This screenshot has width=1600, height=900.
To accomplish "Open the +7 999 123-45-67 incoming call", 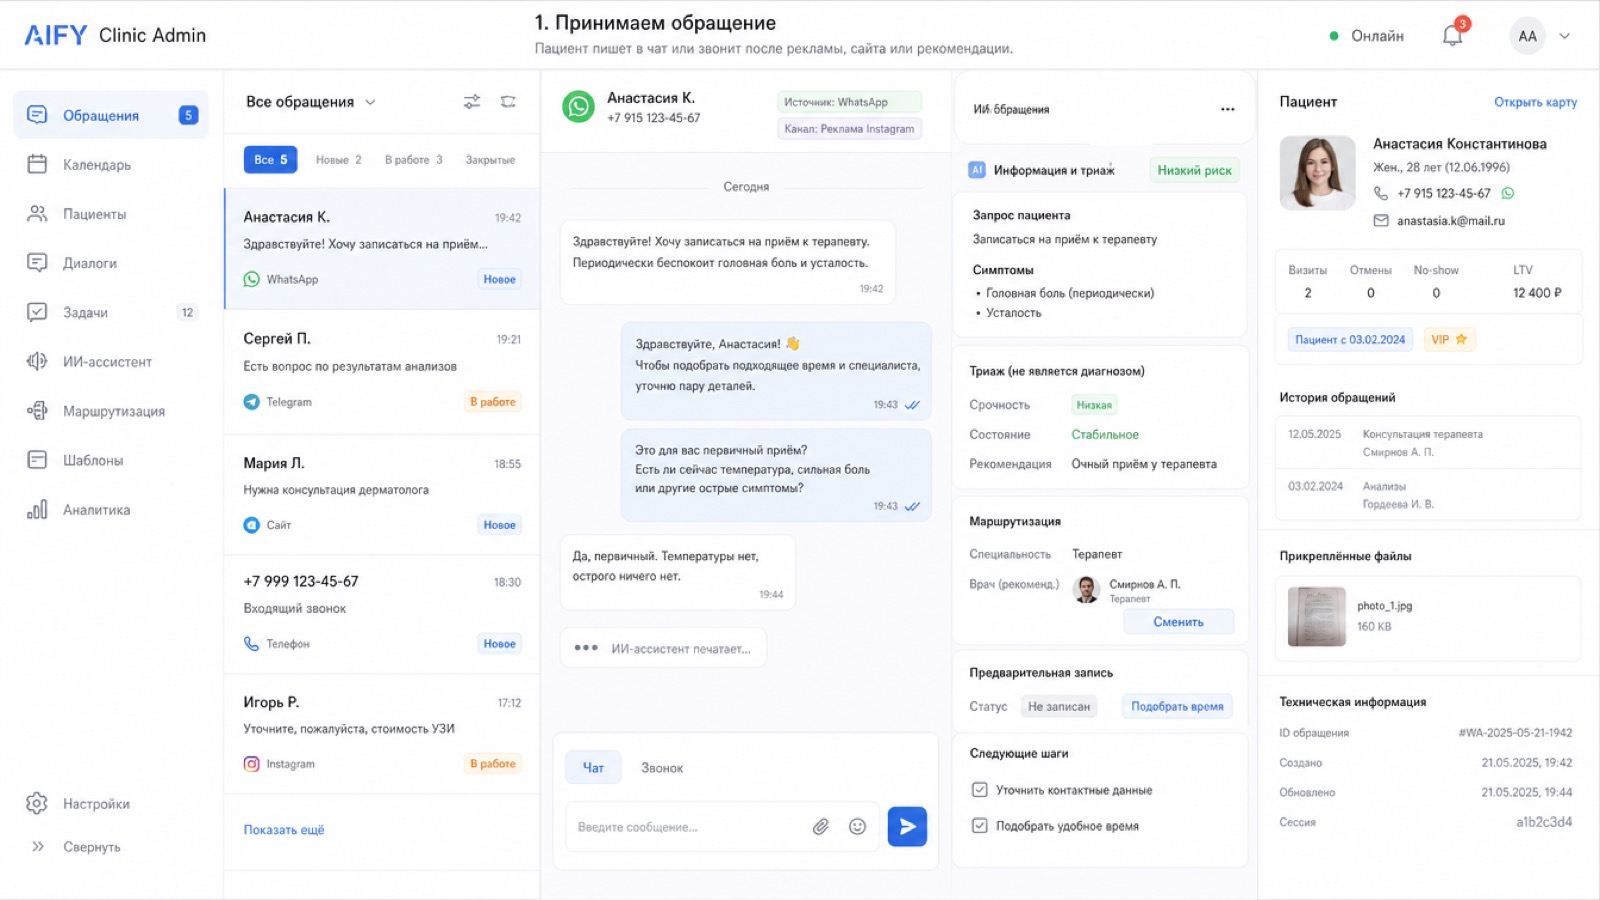I will [382, 613].
